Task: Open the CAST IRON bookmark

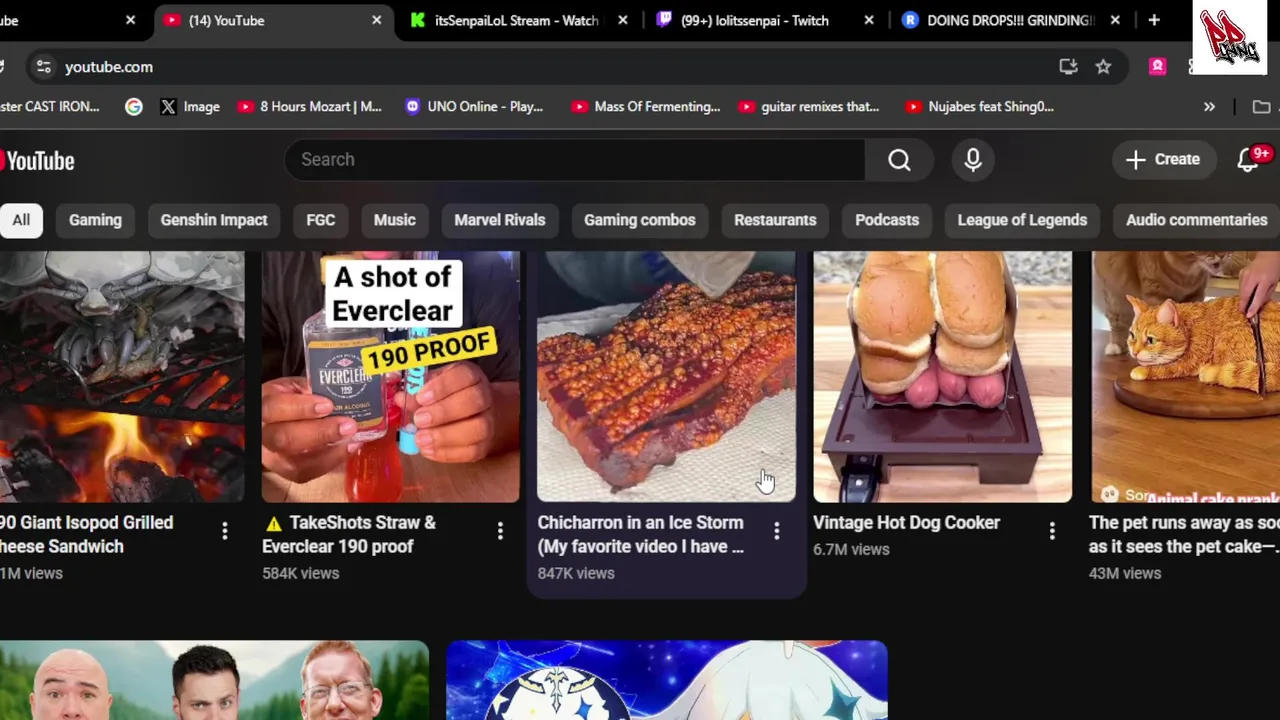Action: coord(50,106)
